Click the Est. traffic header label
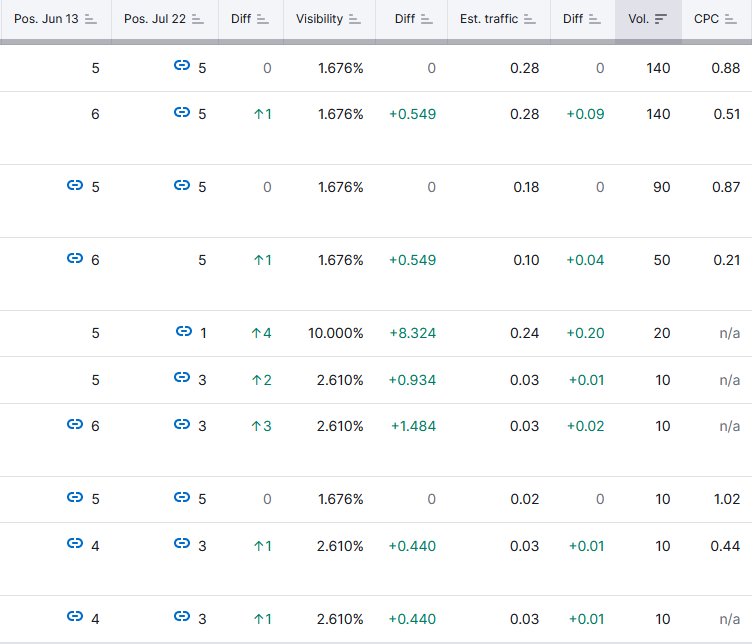This screenshot has width=752, height=644. click(x=489, y=19)
